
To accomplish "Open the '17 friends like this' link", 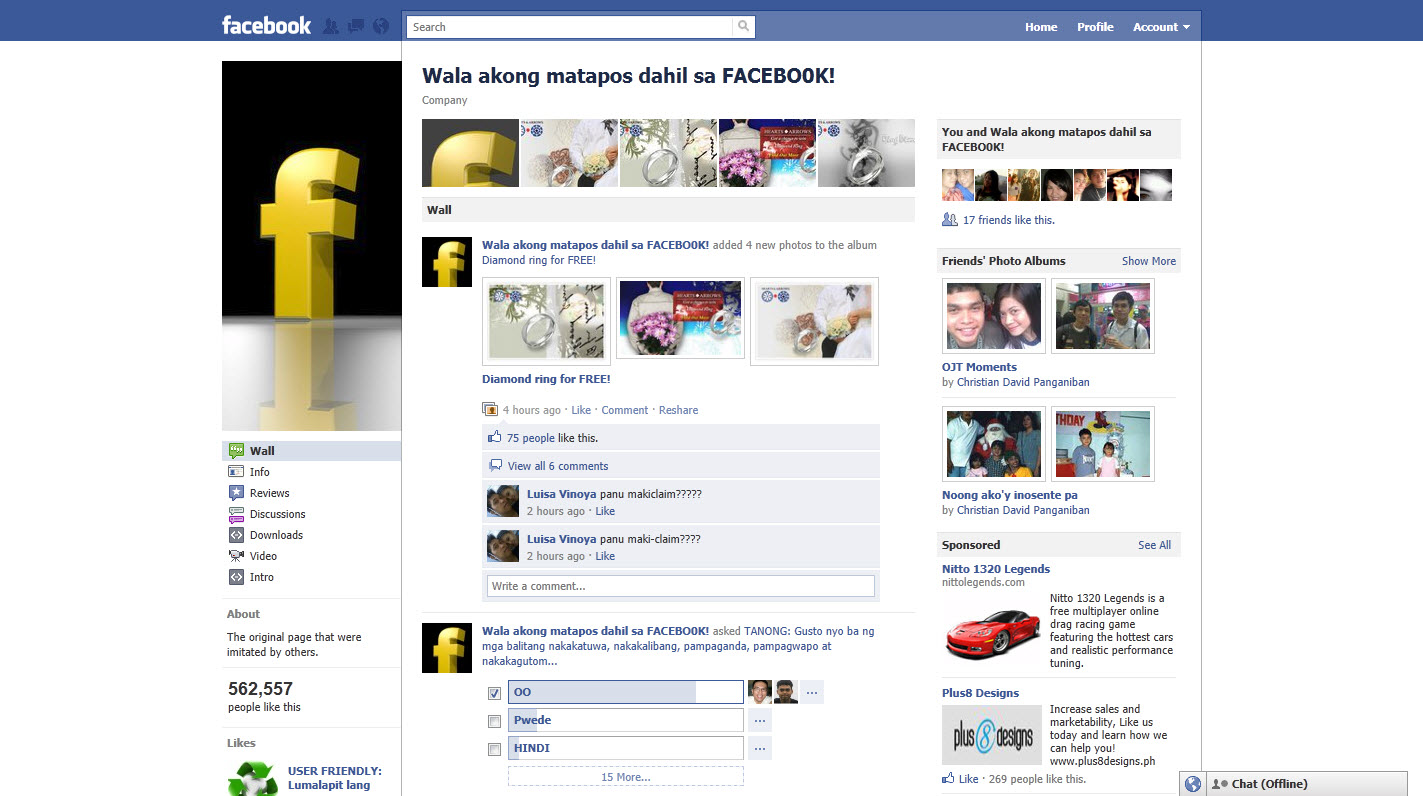I will 1009,220.
